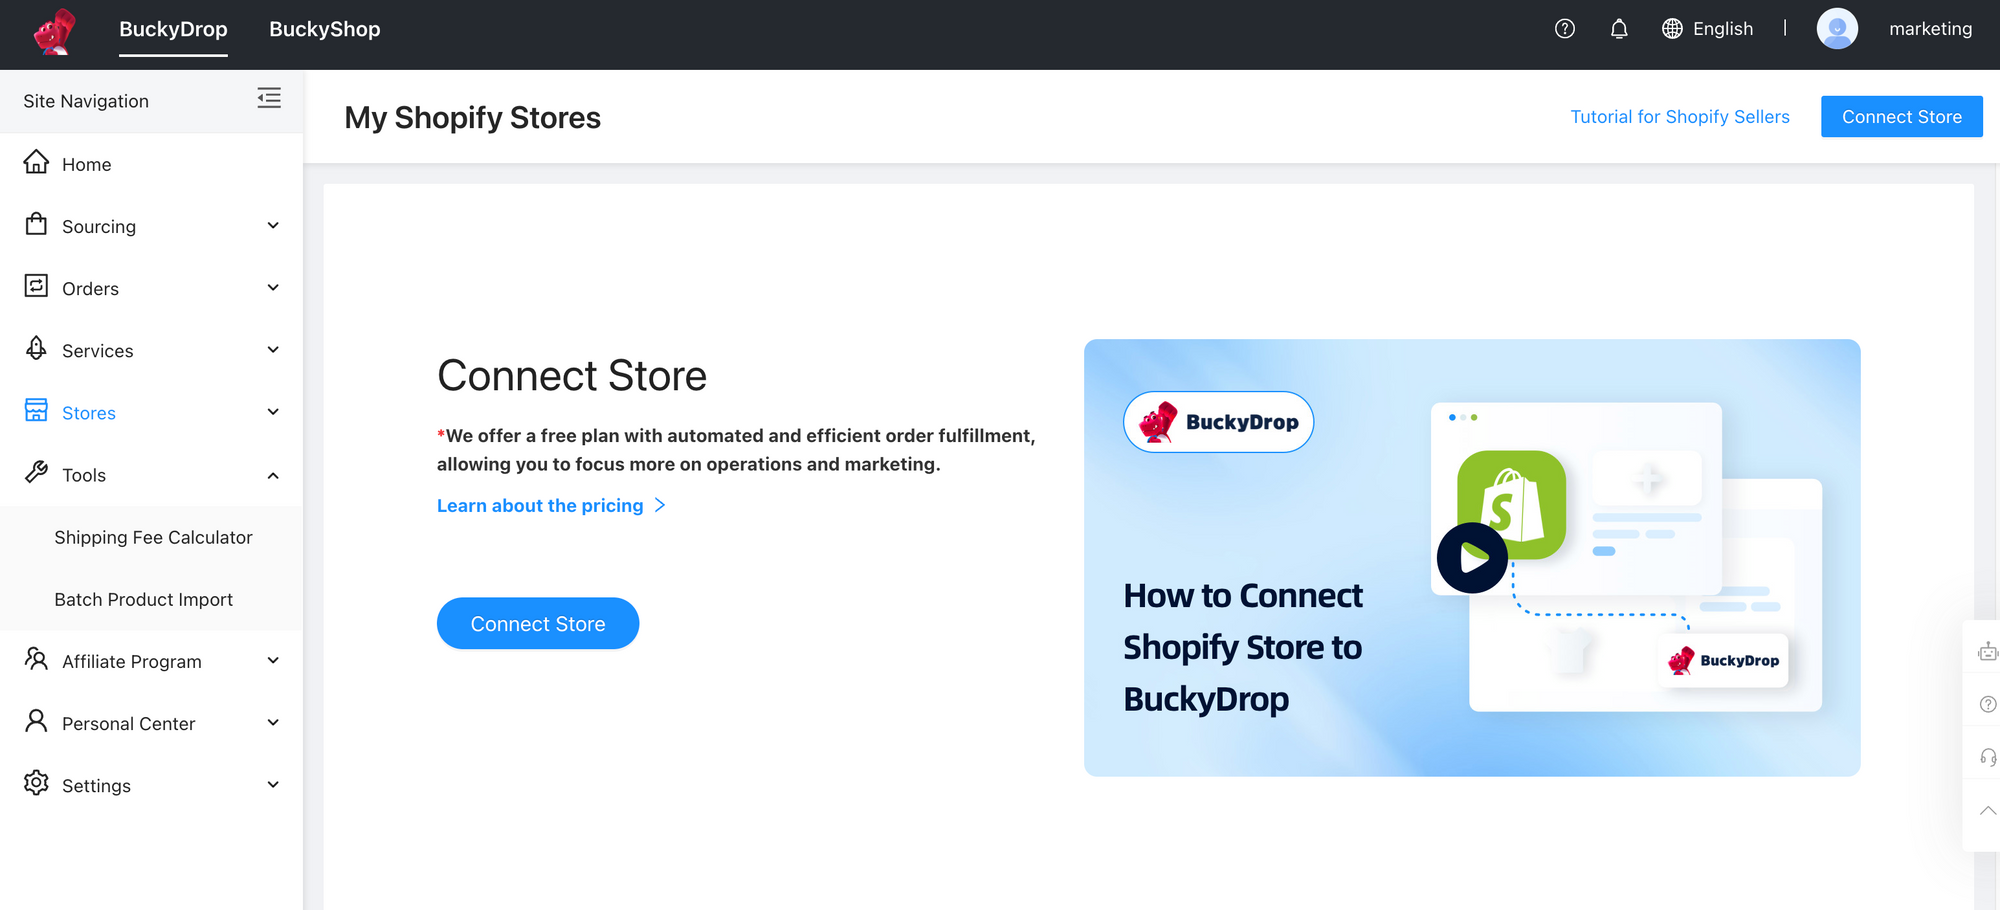Image resolution: width=2000 pixels, height=910 pixels.
Task: Click the Settings gear icon
Action: [x=37, y=783]
